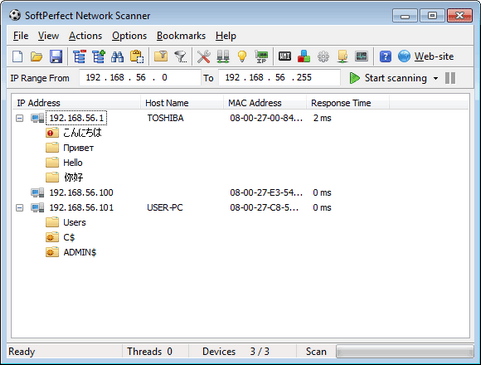The image size is (481, 365).
Task: Click MAC address 08-00-27-E3-54...
Action: pyautogui.click(x=266, y=192)
